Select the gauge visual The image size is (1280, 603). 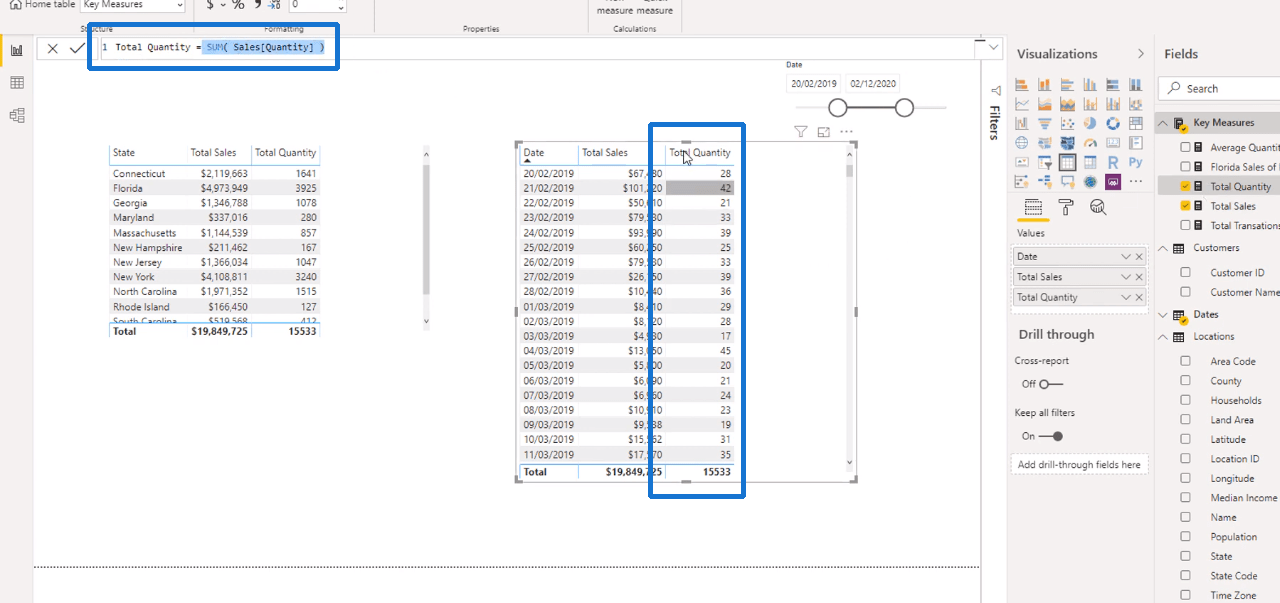click(1090, 142)
